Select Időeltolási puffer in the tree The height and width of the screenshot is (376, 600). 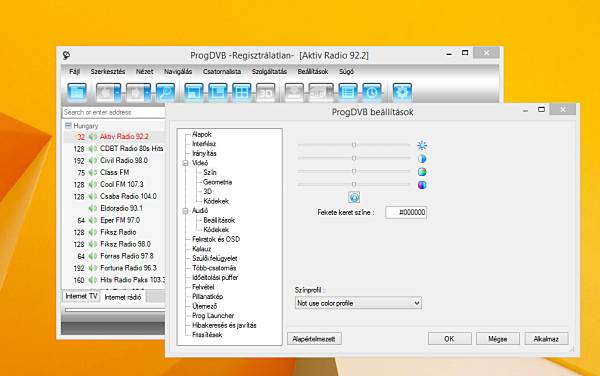point(215,278)
